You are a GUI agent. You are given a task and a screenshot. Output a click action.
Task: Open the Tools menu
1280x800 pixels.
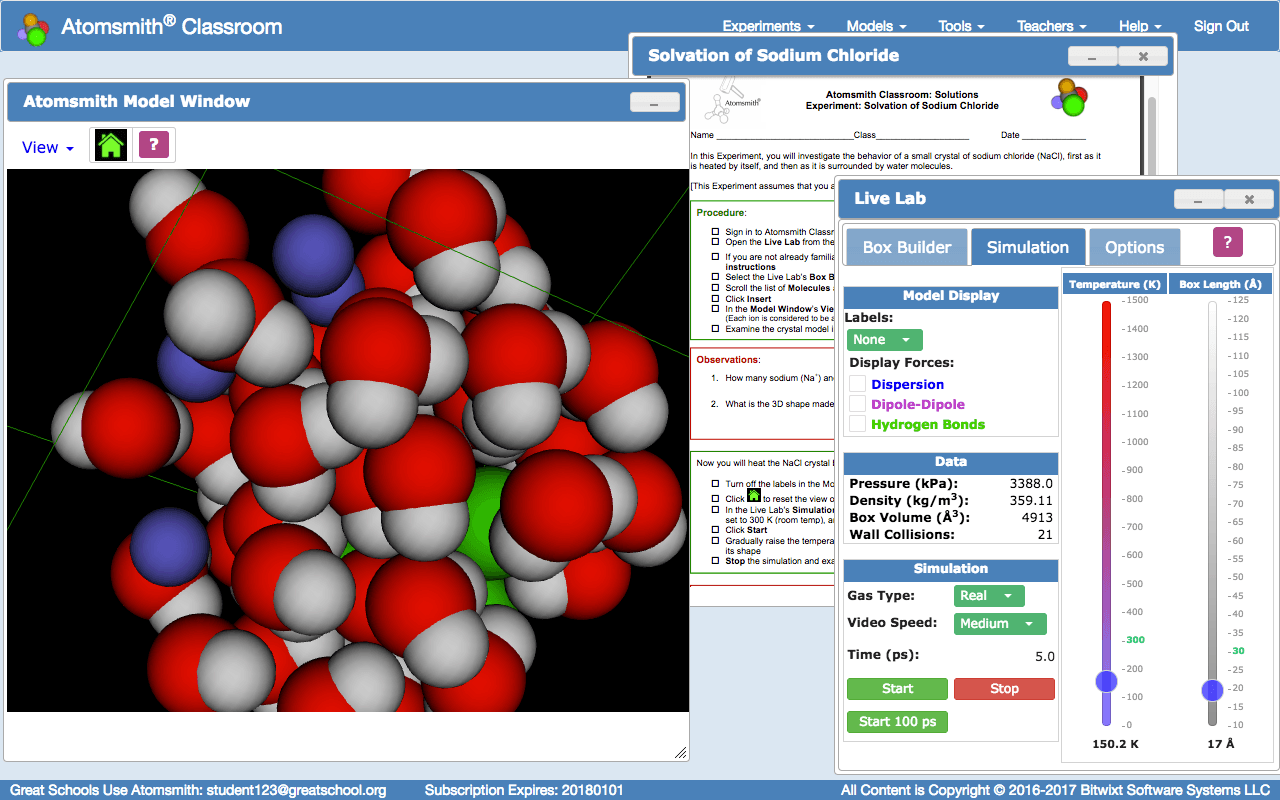pos(961,26)
